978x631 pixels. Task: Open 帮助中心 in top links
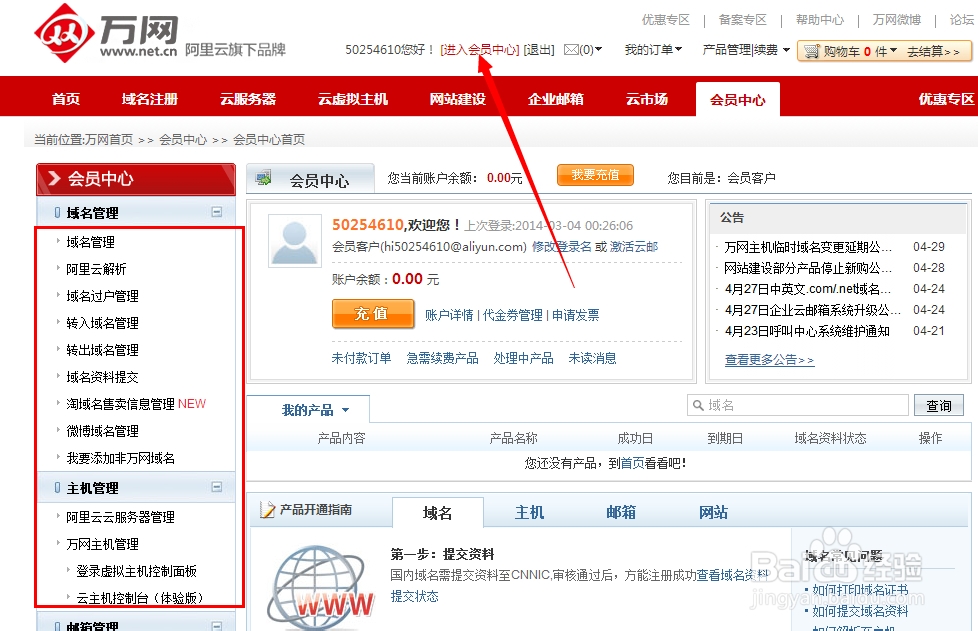click(x=820, y=20)
